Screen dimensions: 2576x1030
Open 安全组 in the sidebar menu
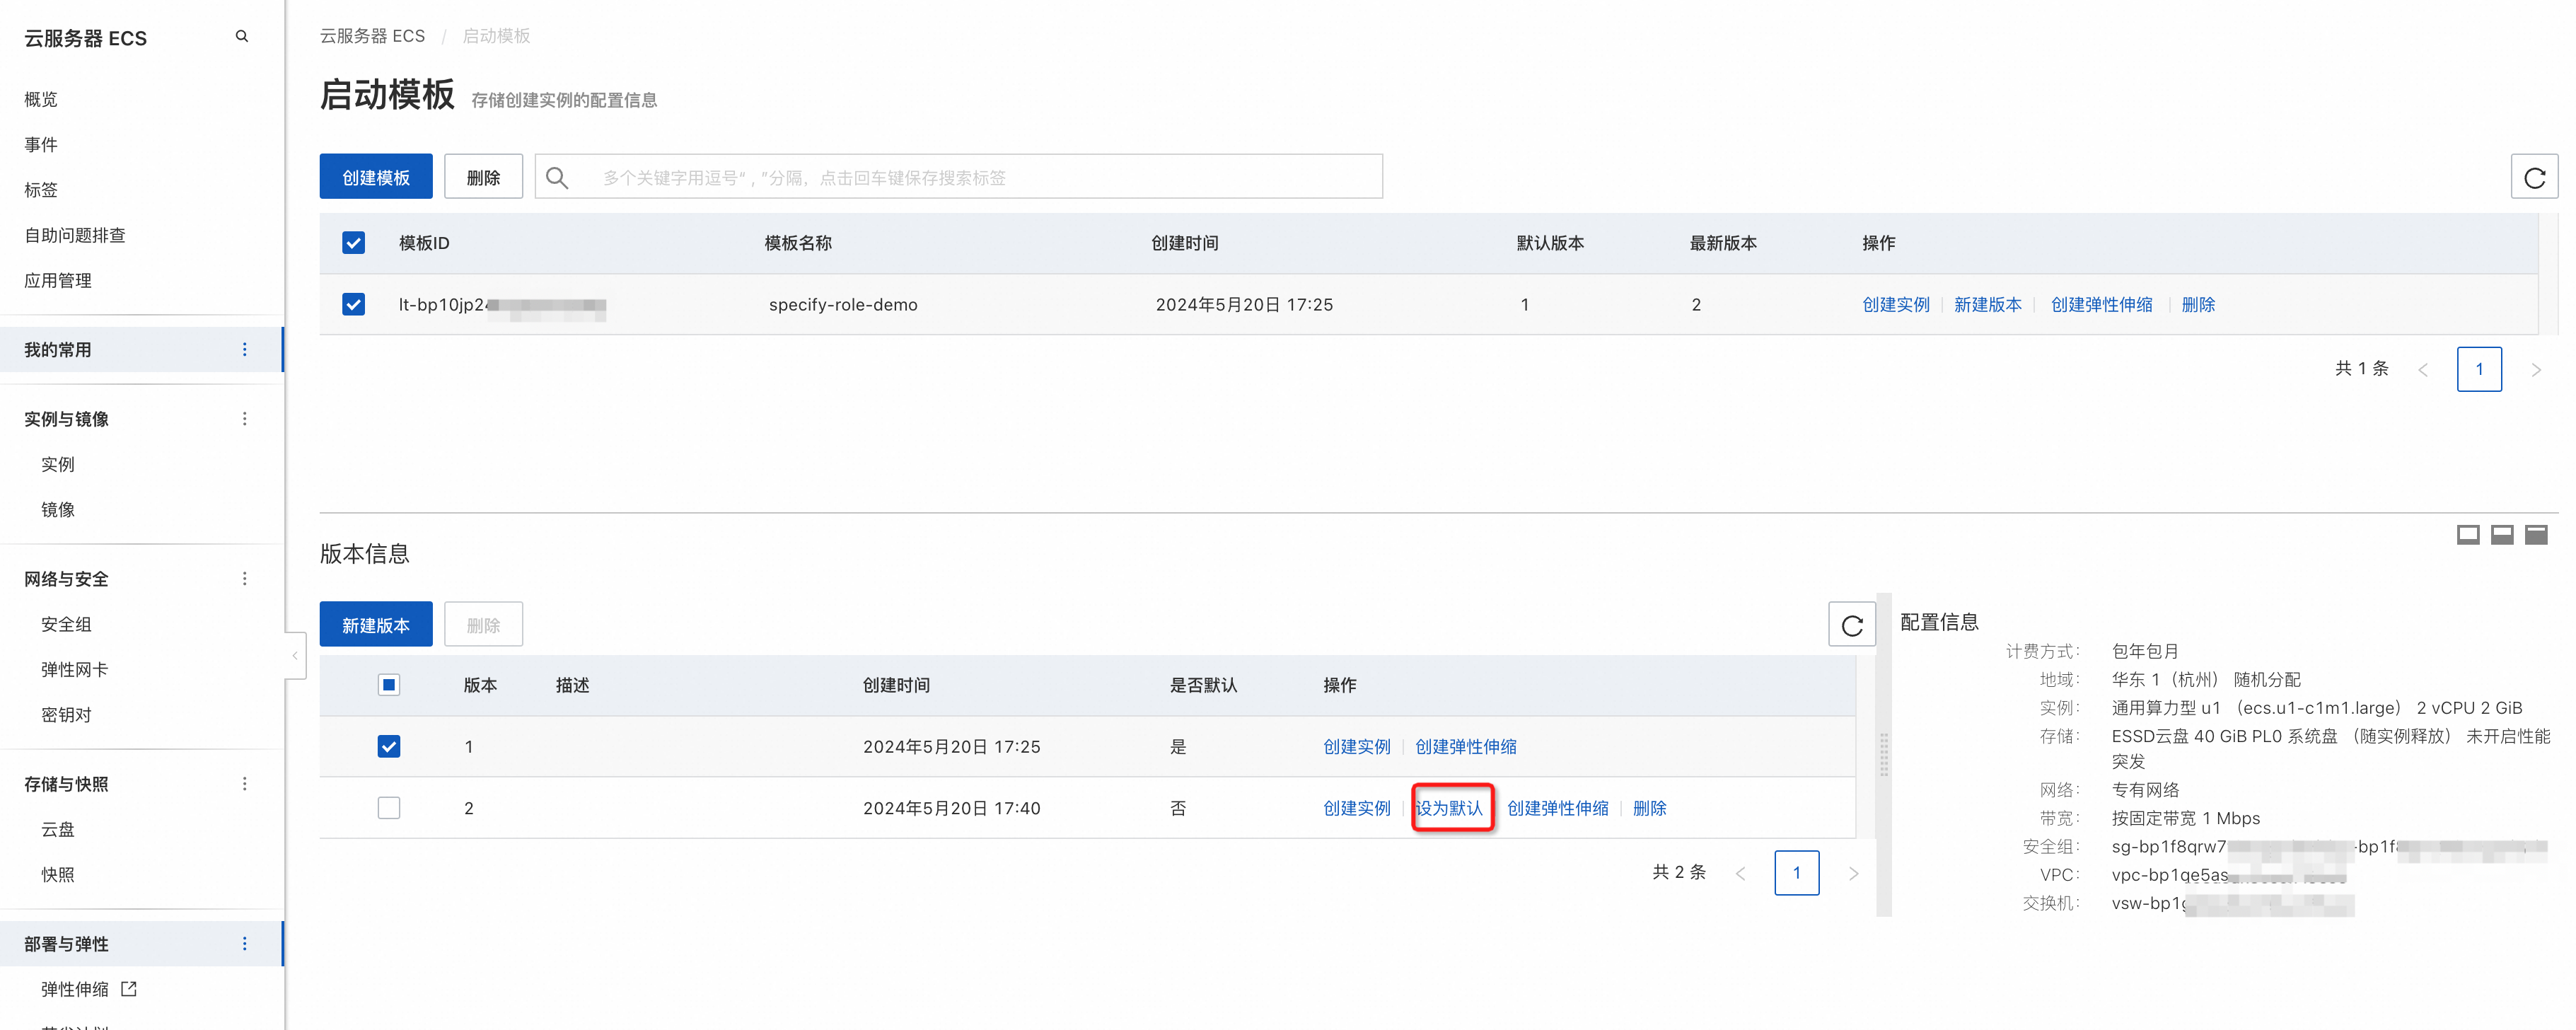[x=66, y=624]
